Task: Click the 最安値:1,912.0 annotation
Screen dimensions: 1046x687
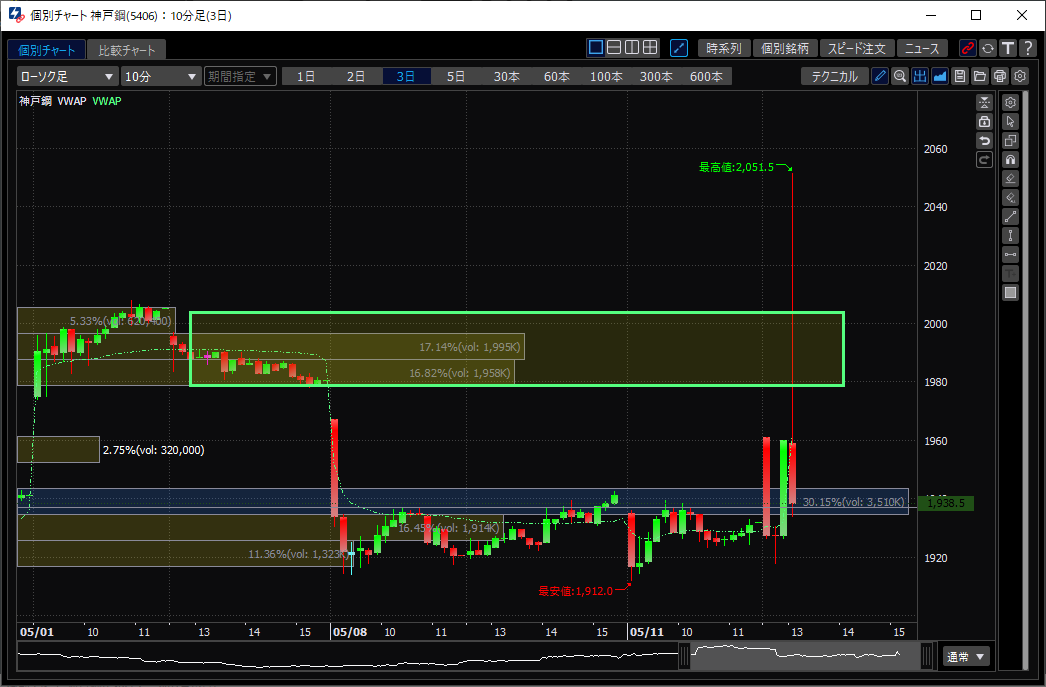Action: [575, 591]
